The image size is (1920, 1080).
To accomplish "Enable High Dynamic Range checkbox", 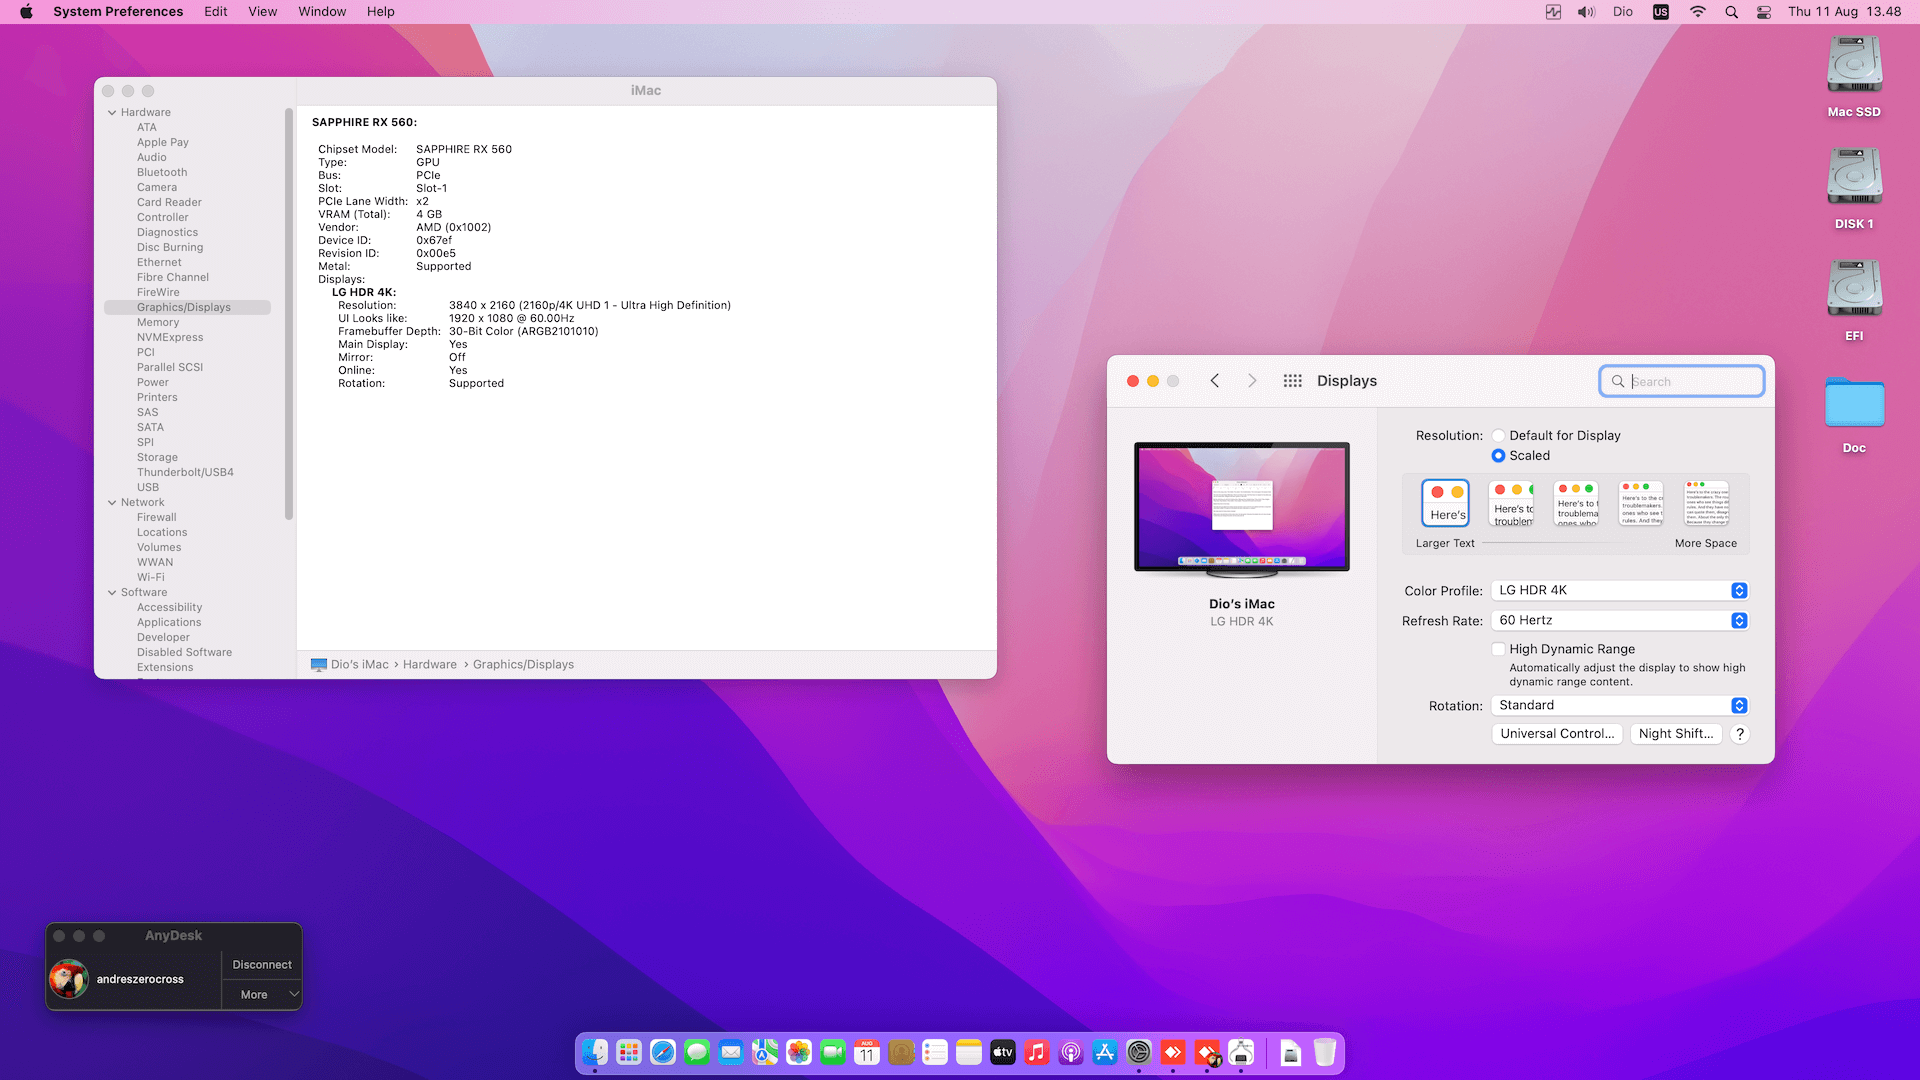I will 1498,649.
